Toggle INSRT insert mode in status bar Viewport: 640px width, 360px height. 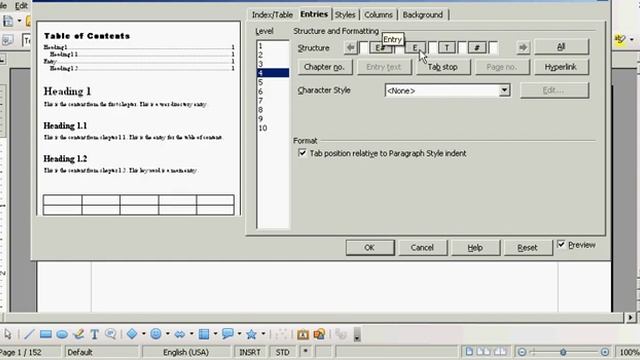point(249,352)
